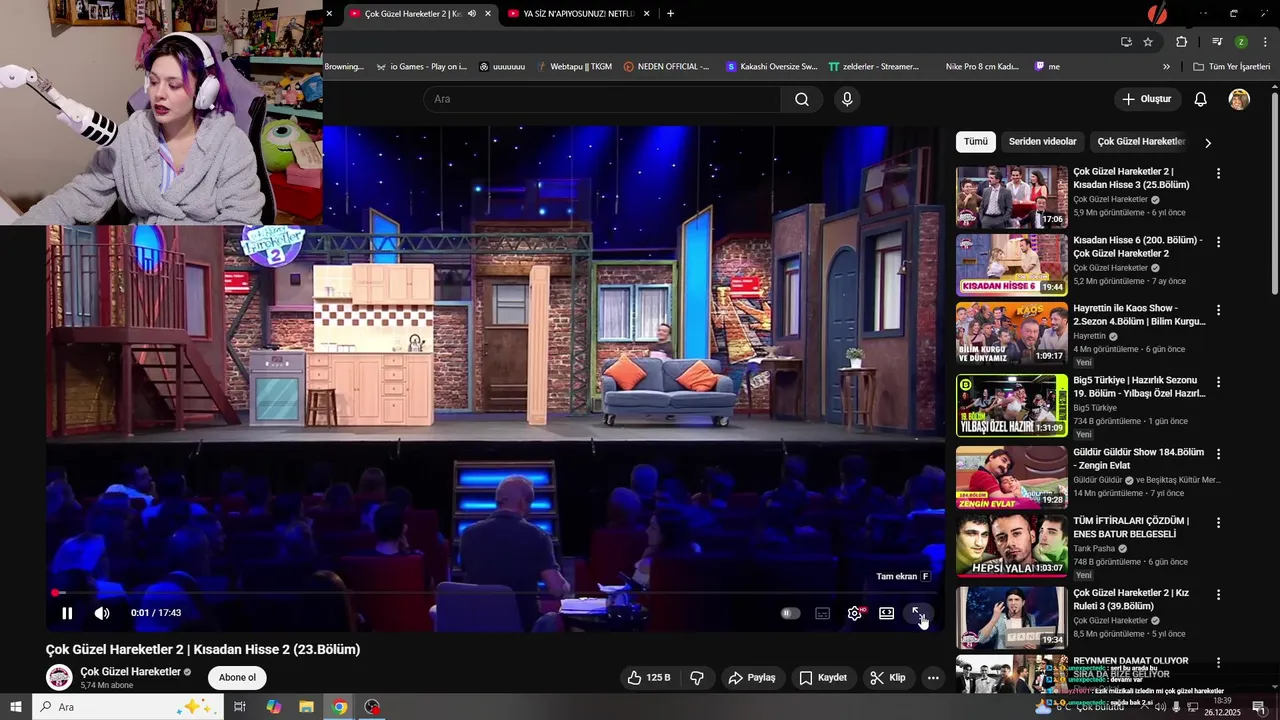Open the Webtapu || TKGM bookmark
1280x720 pixels.
point(574,67)
